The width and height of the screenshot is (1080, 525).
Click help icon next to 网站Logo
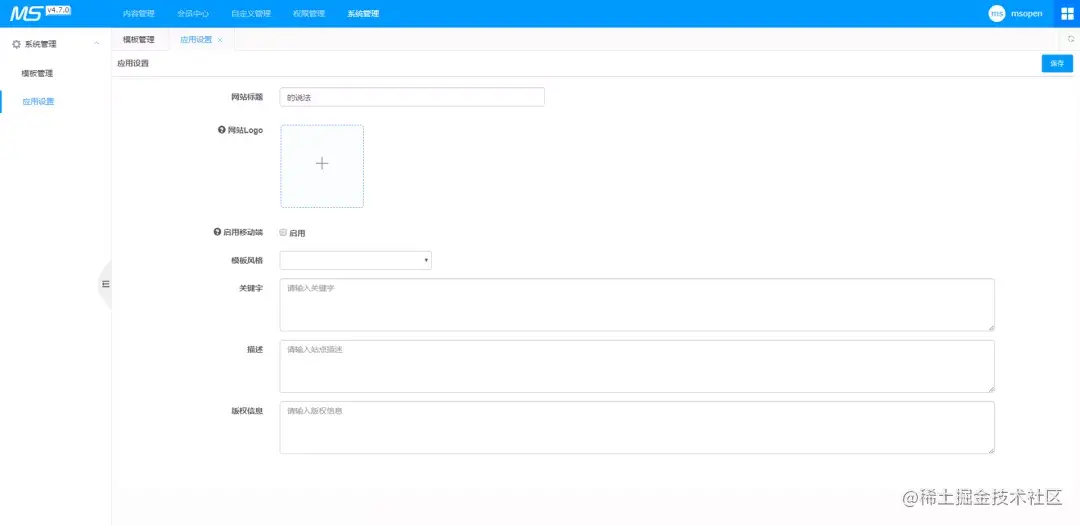(222, 130)
